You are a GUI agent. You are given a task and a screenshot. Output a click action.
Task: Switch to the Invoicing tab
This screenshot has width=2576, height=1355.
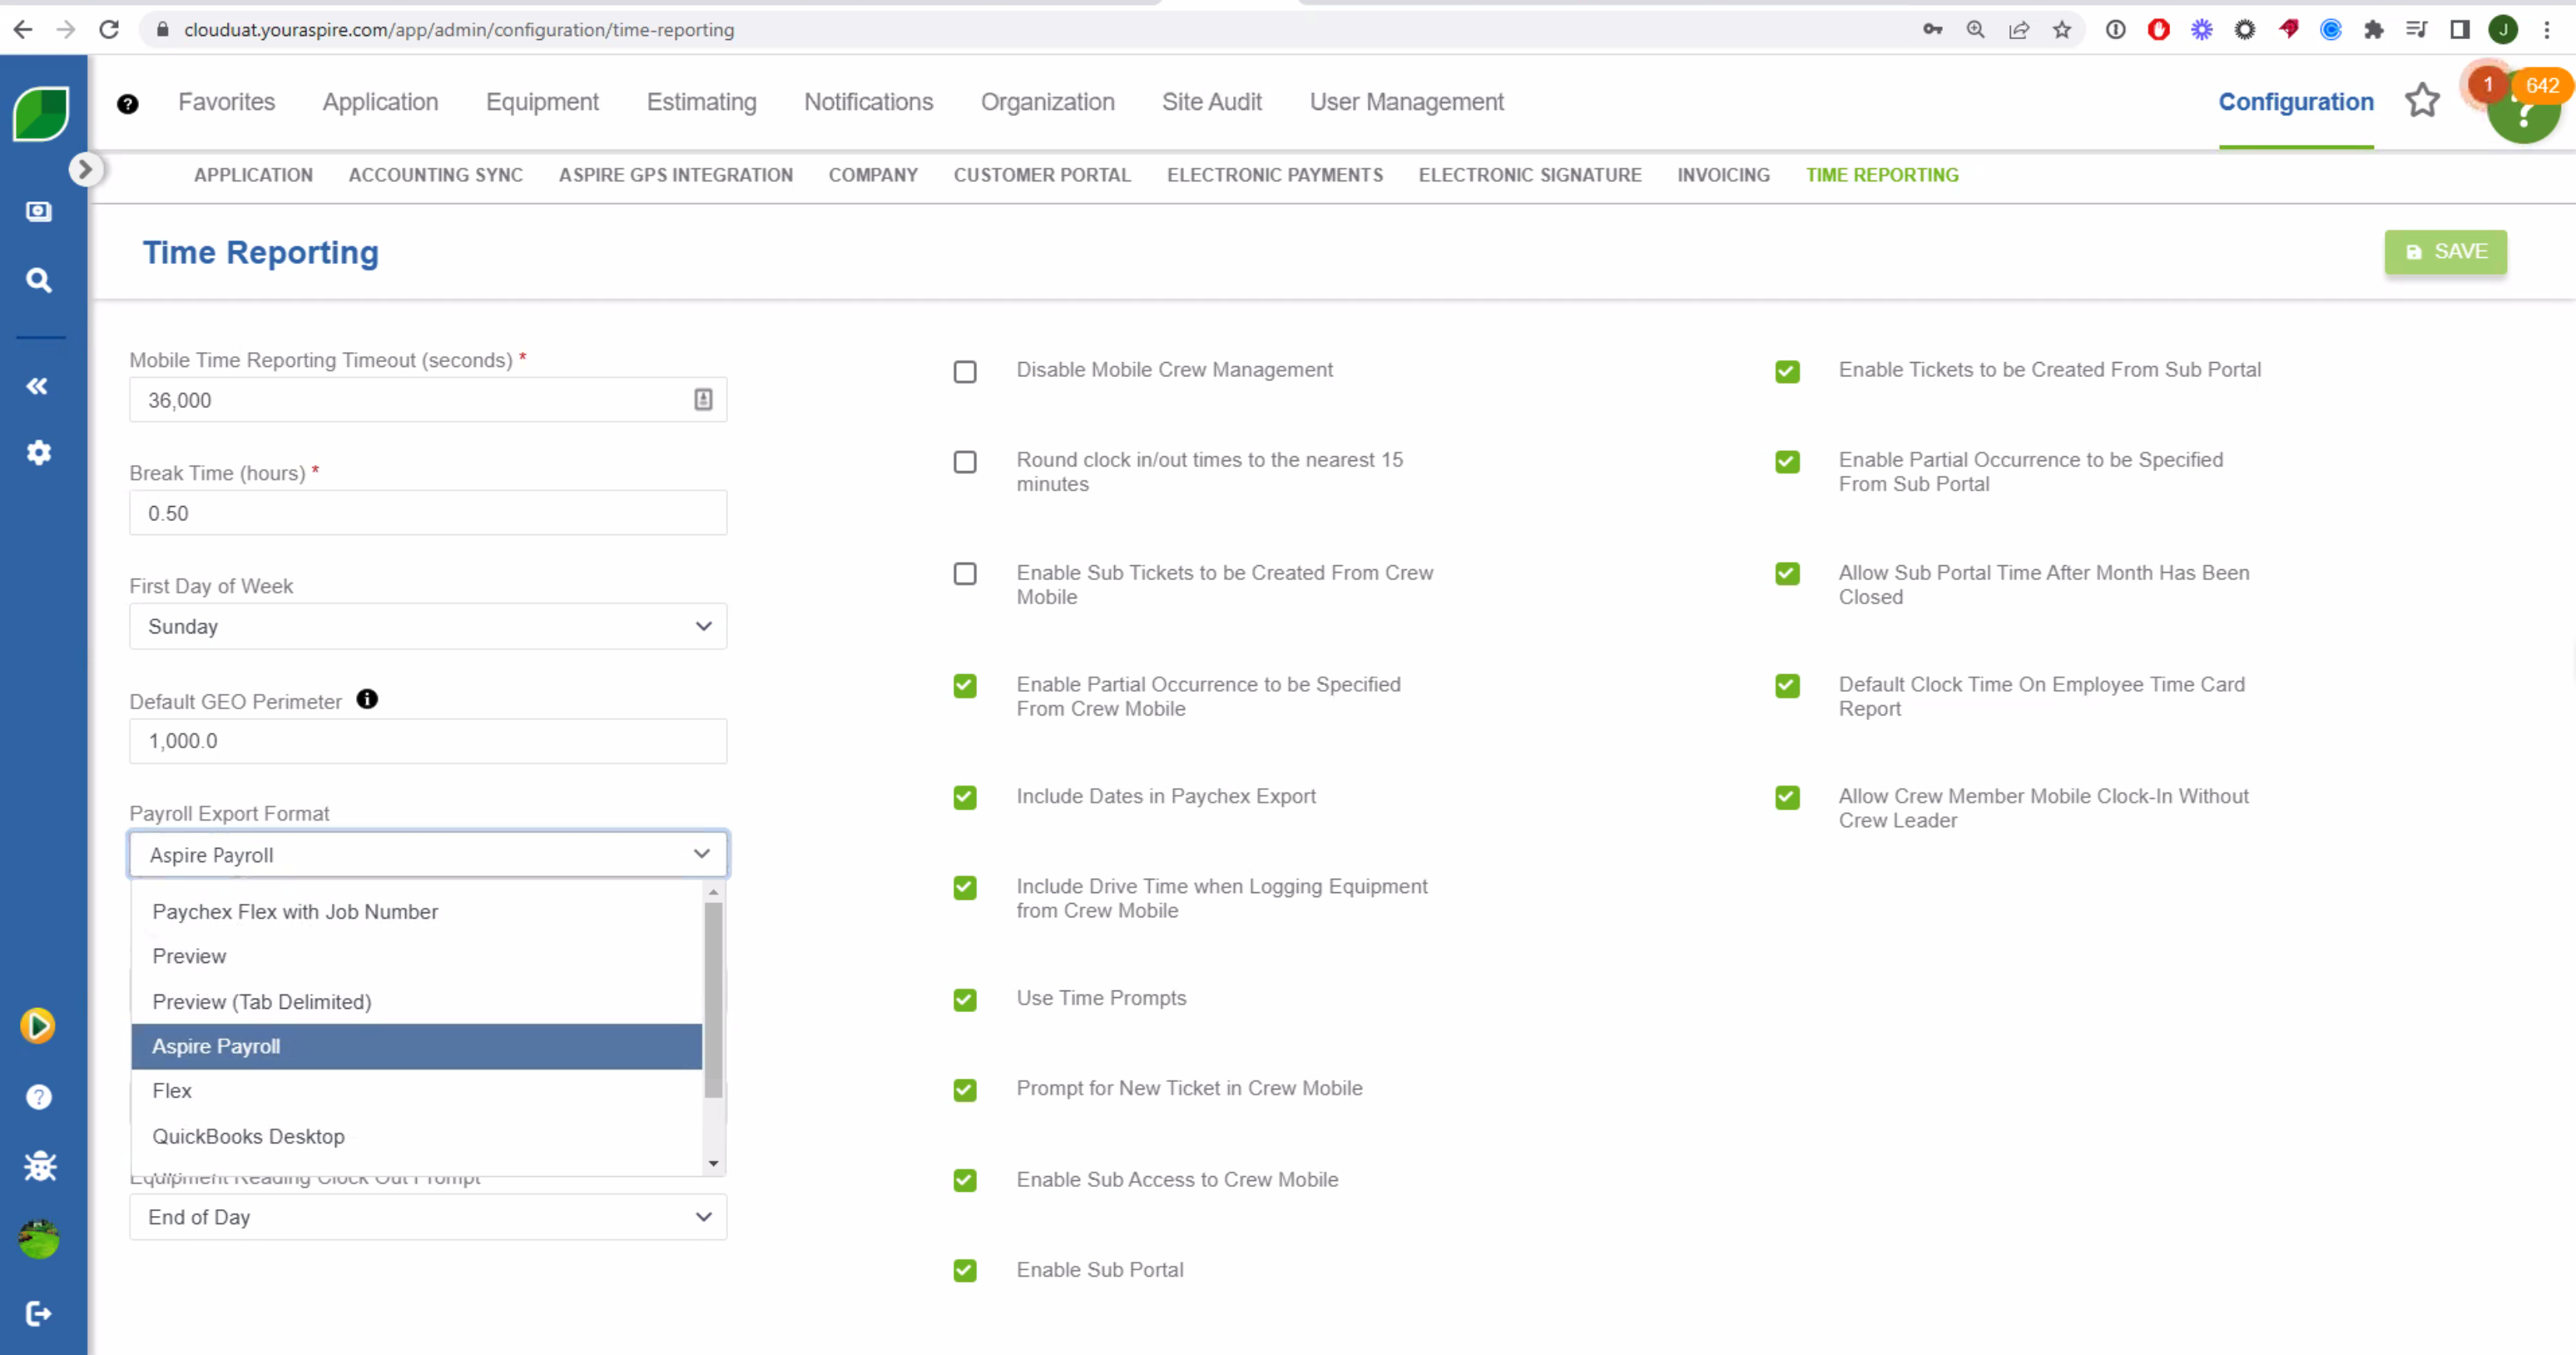click(x=1723, y=175)
